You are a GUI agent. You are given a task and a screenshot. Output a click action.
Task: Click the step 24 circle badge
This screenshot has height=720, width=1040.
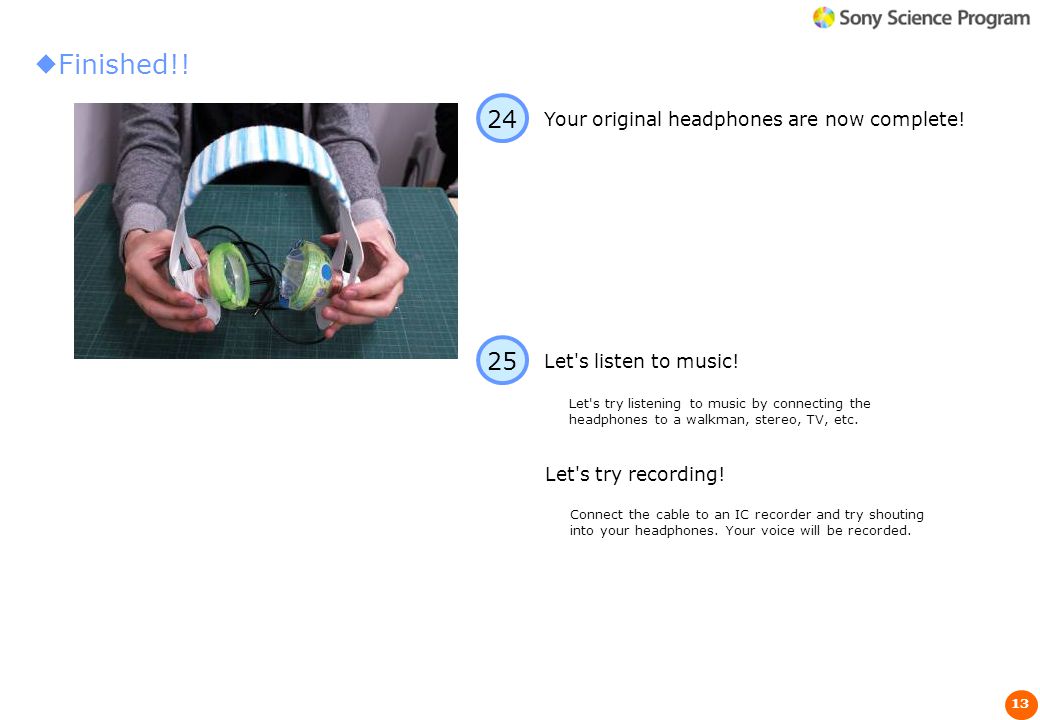(502, 118)
